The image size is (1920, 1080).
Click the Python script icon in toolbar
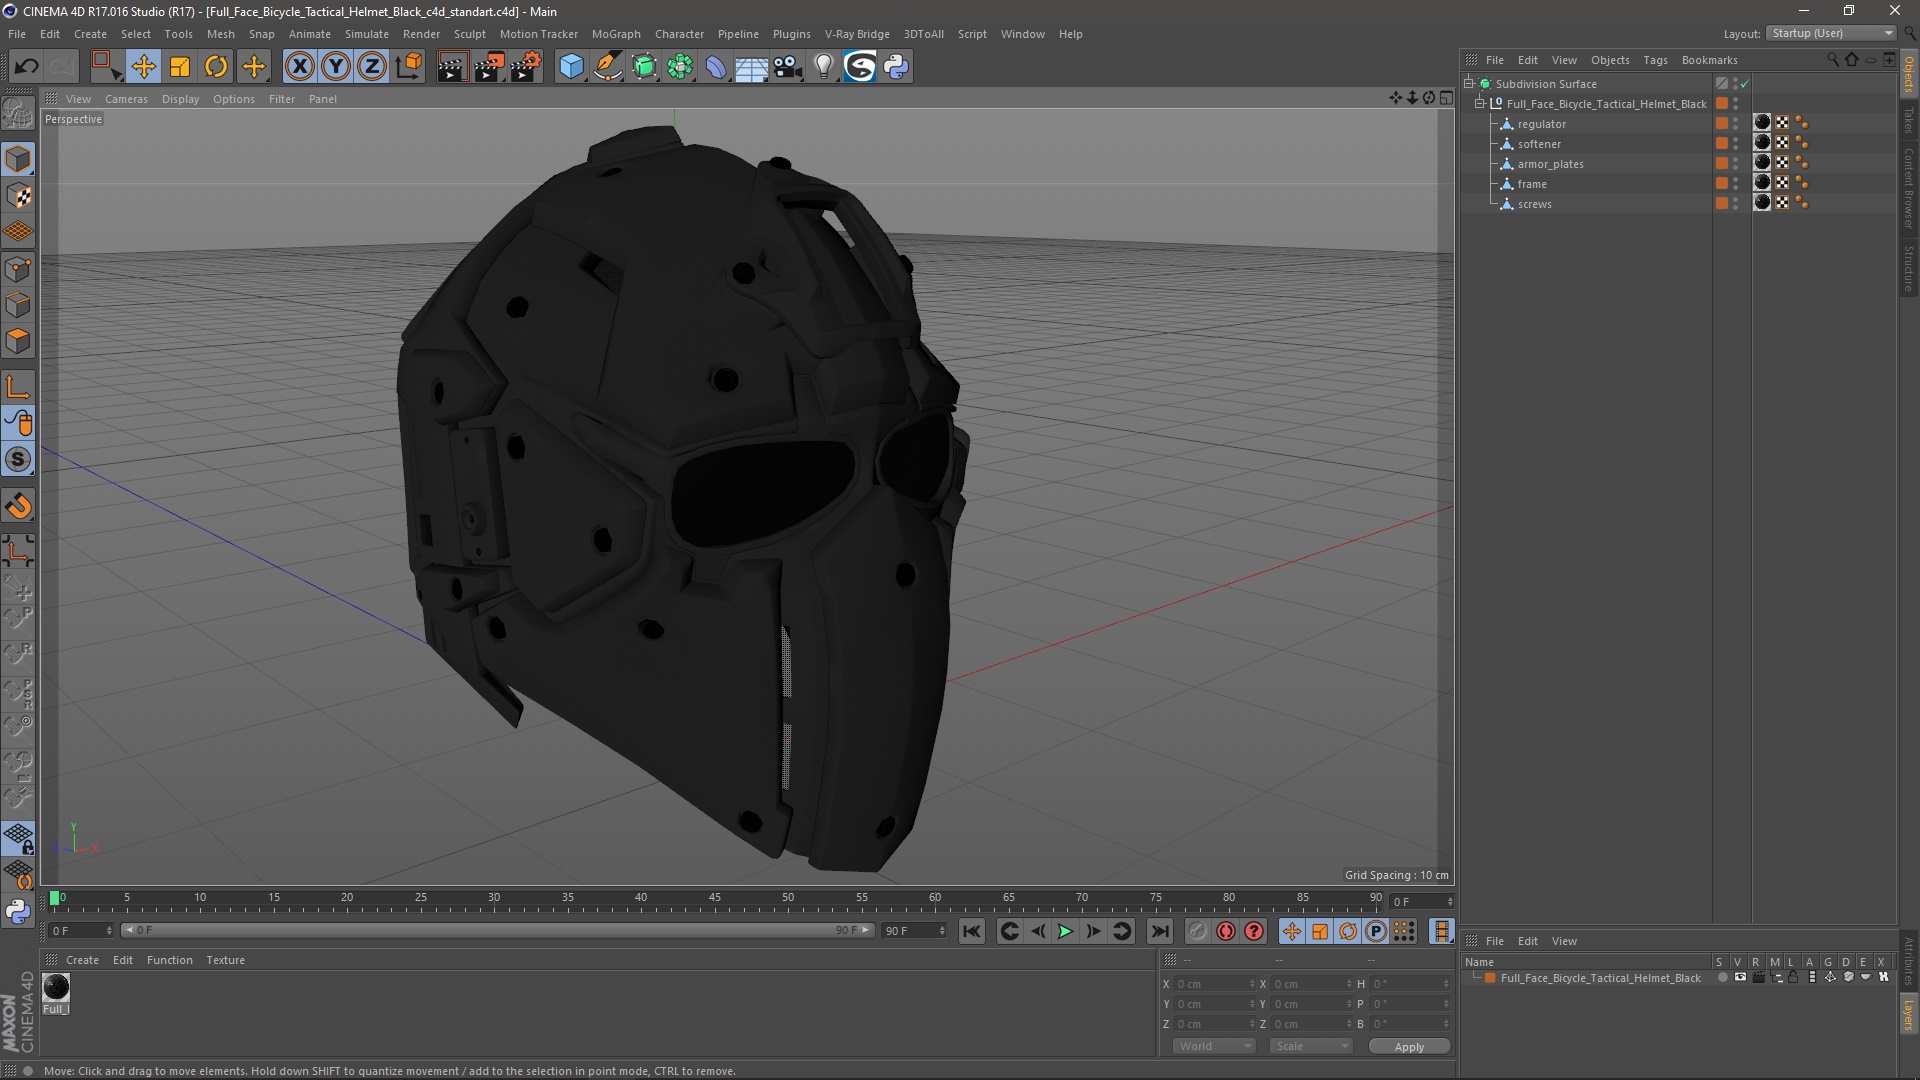(897, 67)
